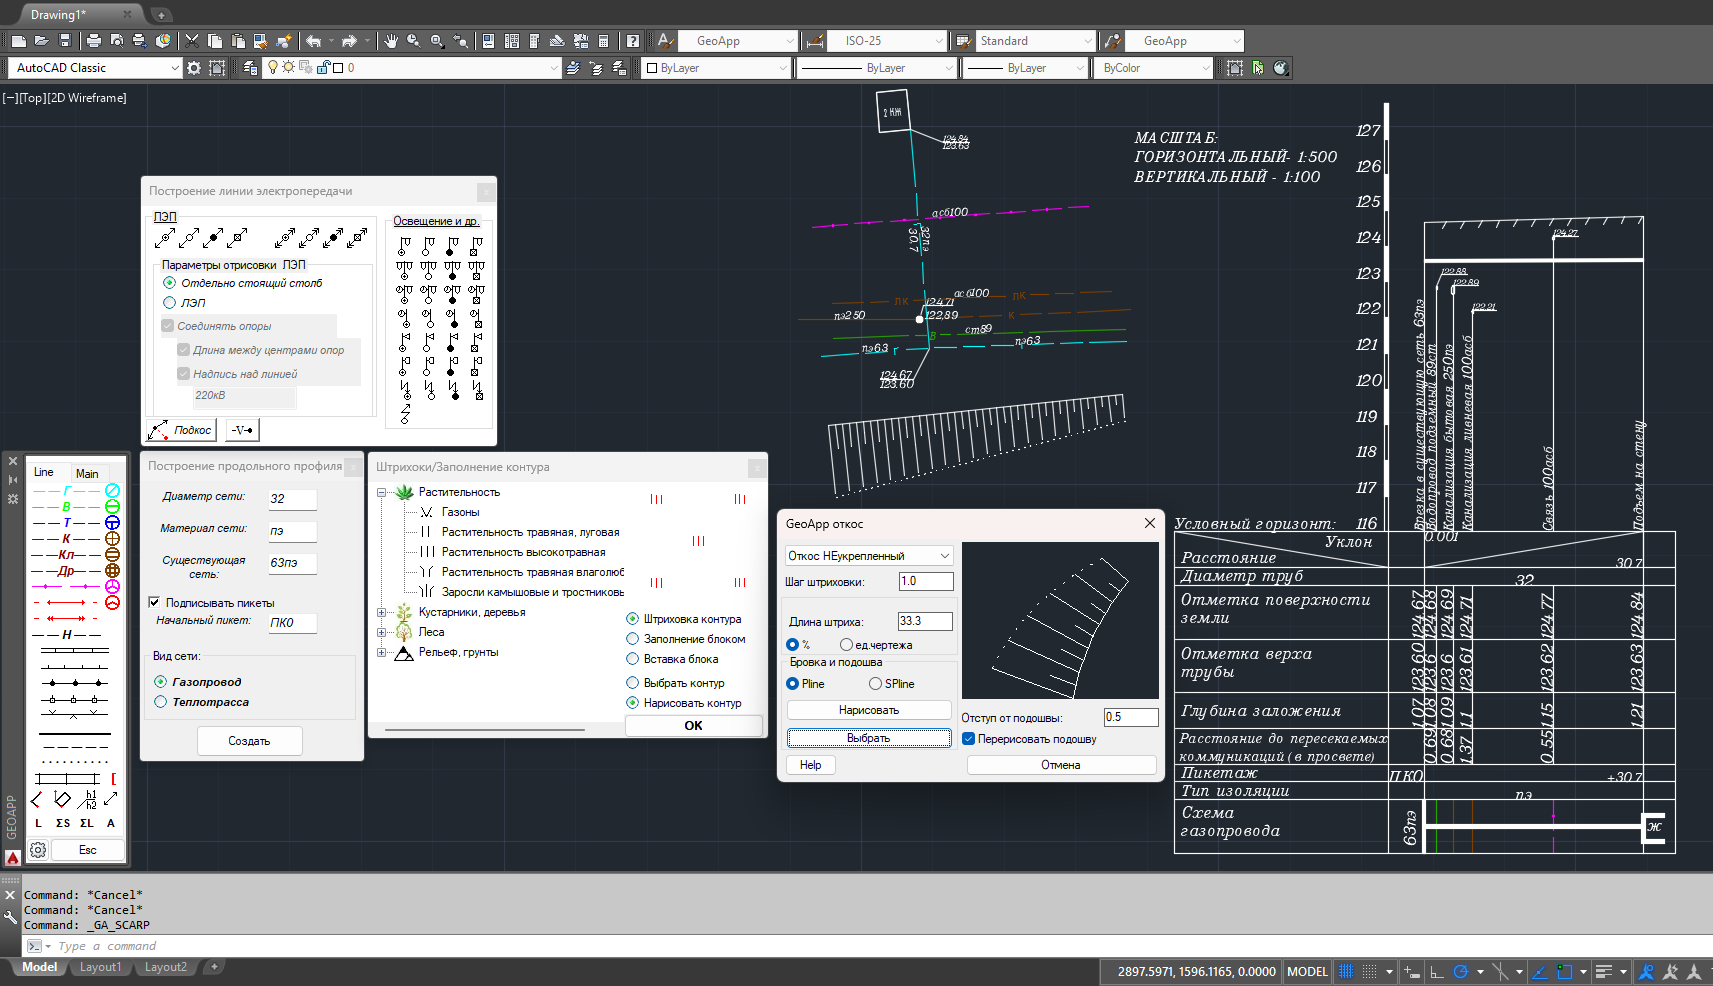
Task: Select the Cut scissors icon
Action: click(191, 41)
